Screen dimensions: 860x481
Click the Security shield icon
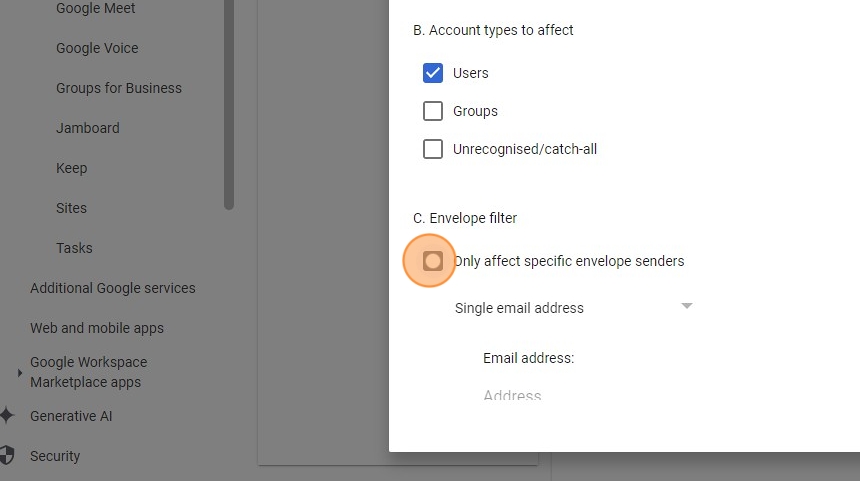coord(7,455)
